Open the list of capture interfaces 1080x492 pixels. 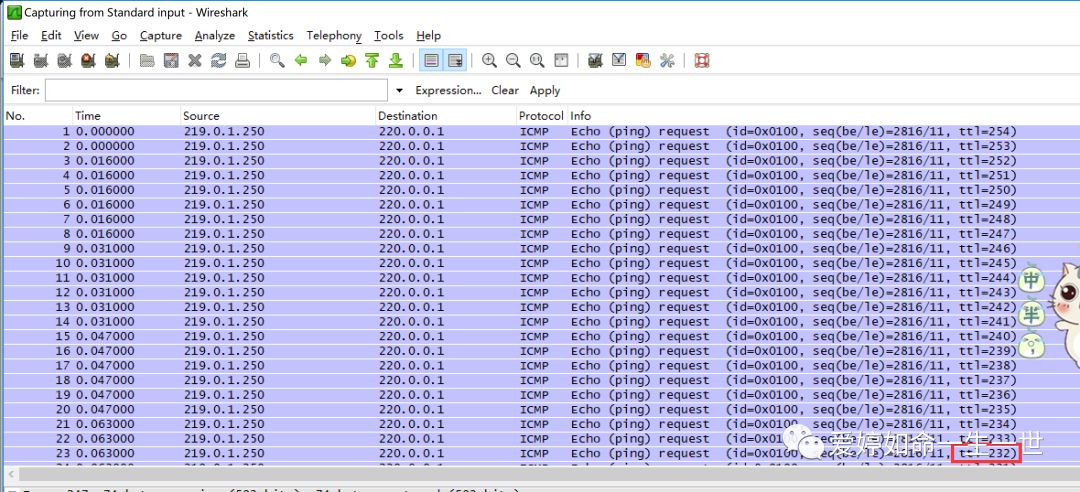(17, 61)
